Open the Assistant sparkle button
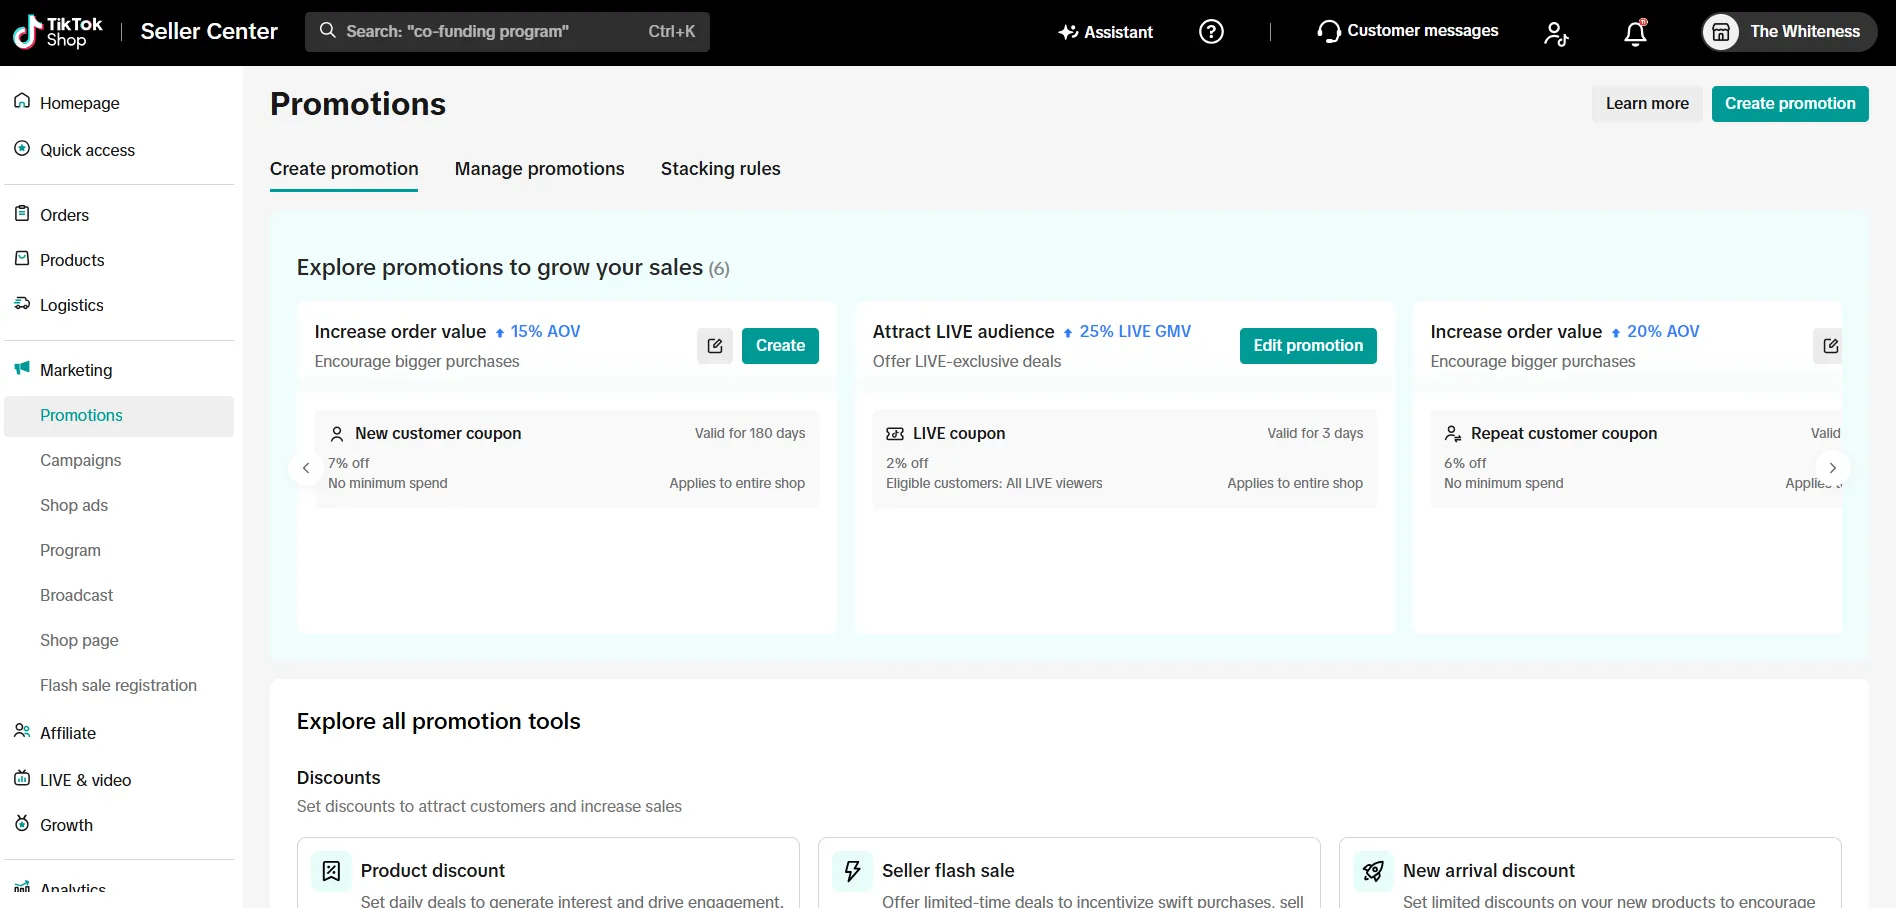The height and width of the screenshot is (908, 1896). click(x=1105, y=32)
